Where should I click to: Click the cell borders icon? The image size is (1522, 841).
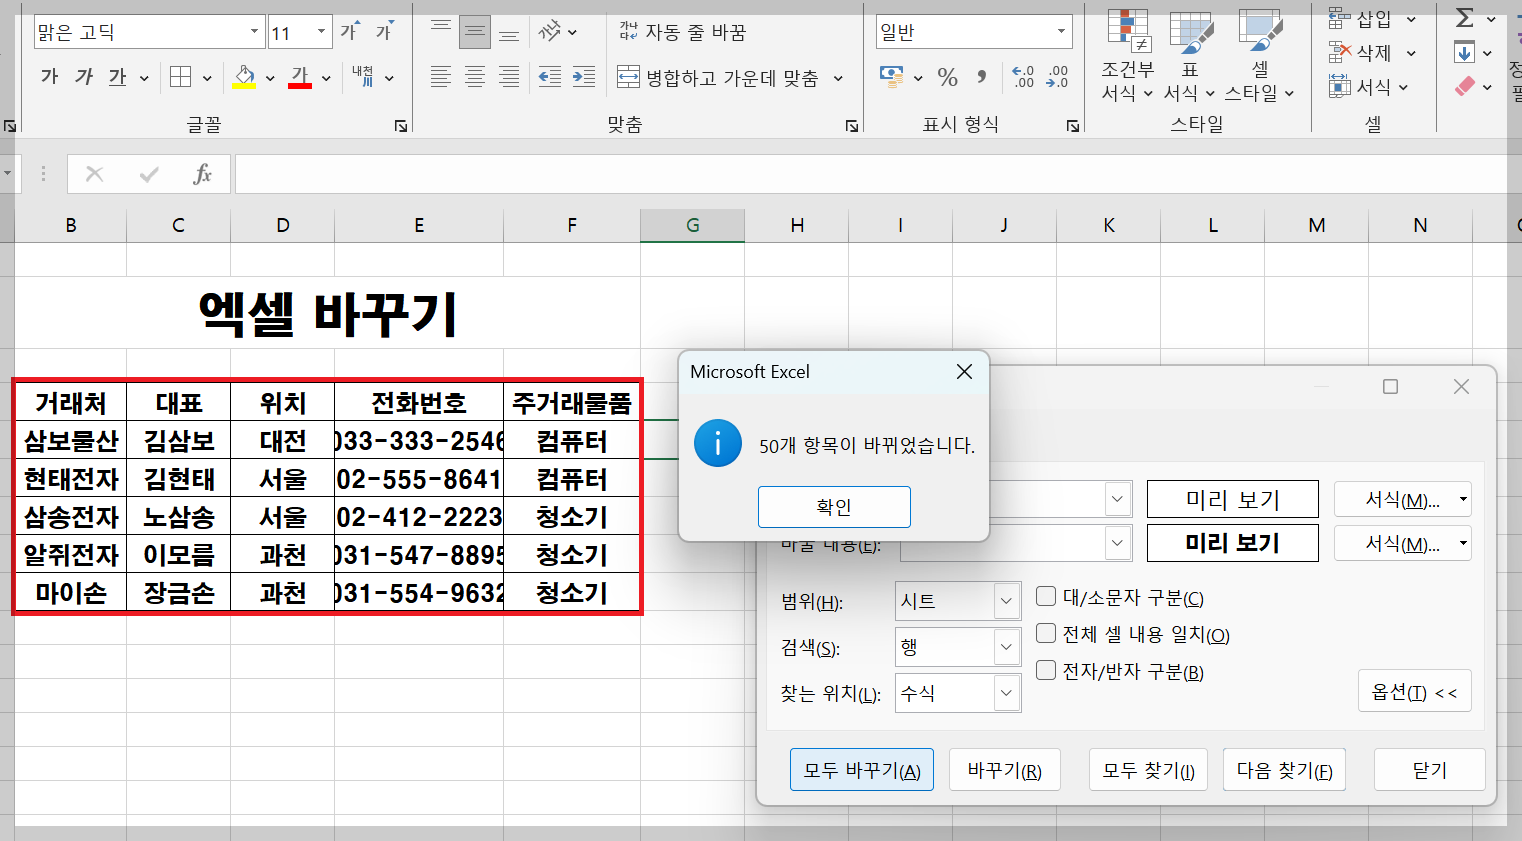pos(181,77)
